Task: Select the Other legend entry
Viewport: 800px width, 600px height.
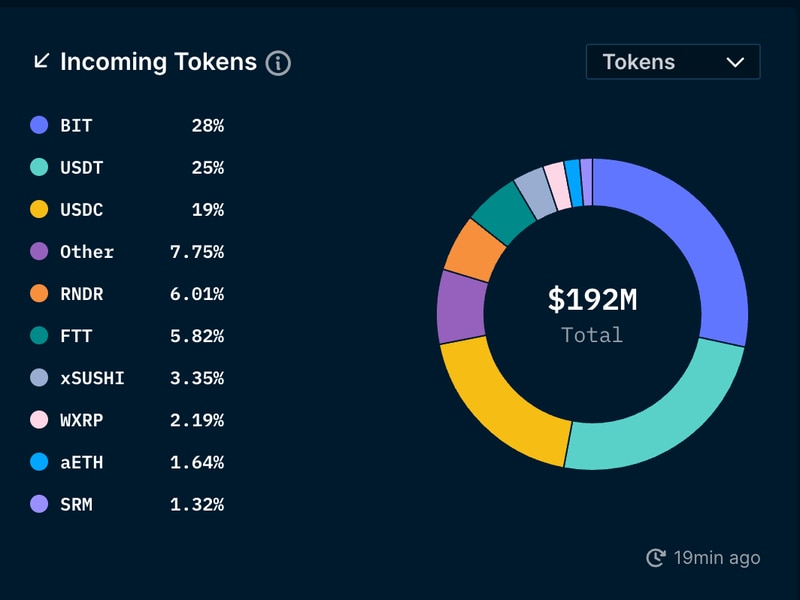Action: [87, 252]
